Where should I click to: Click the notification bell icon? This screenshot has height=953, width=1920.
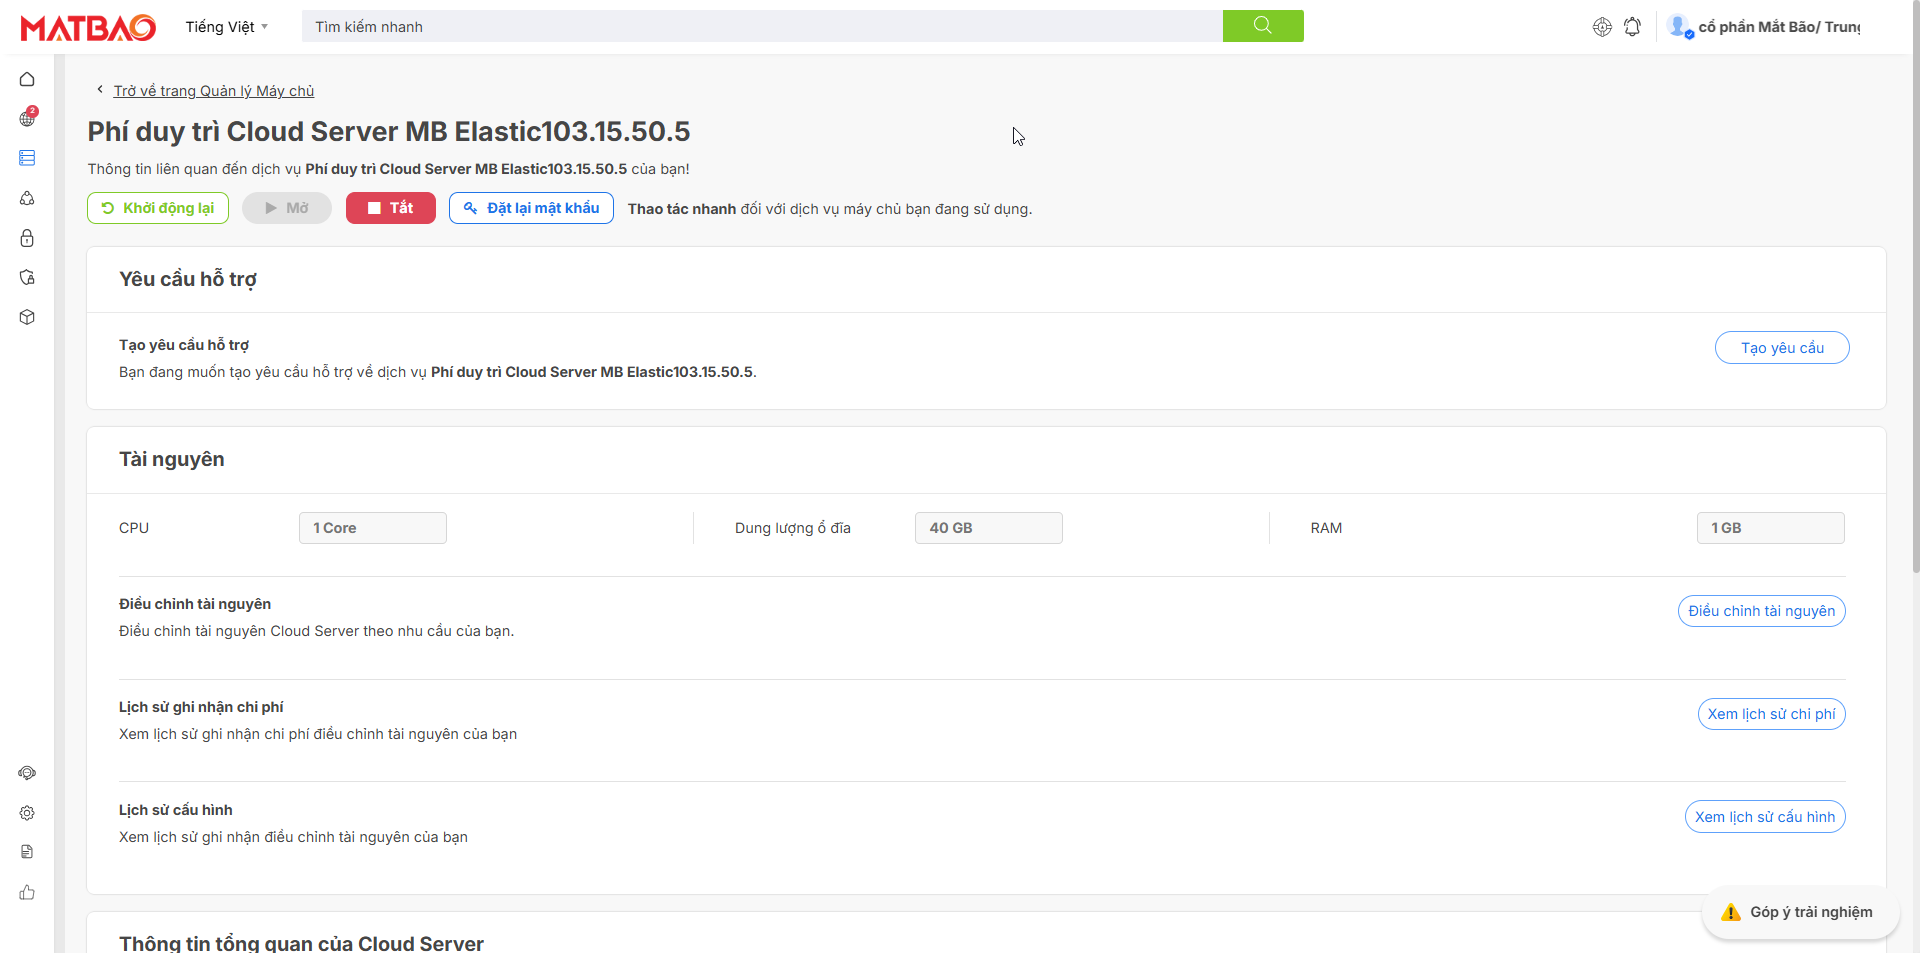(1632, 27)
